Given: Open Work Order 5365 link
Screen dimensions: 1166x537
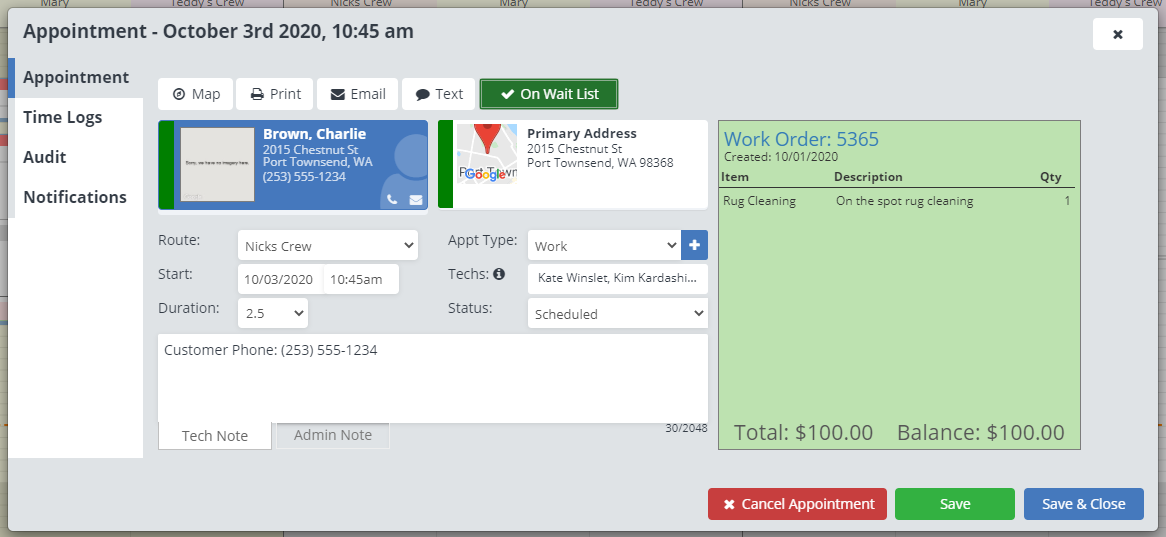Looking at the screenshot, I should 801,139.
